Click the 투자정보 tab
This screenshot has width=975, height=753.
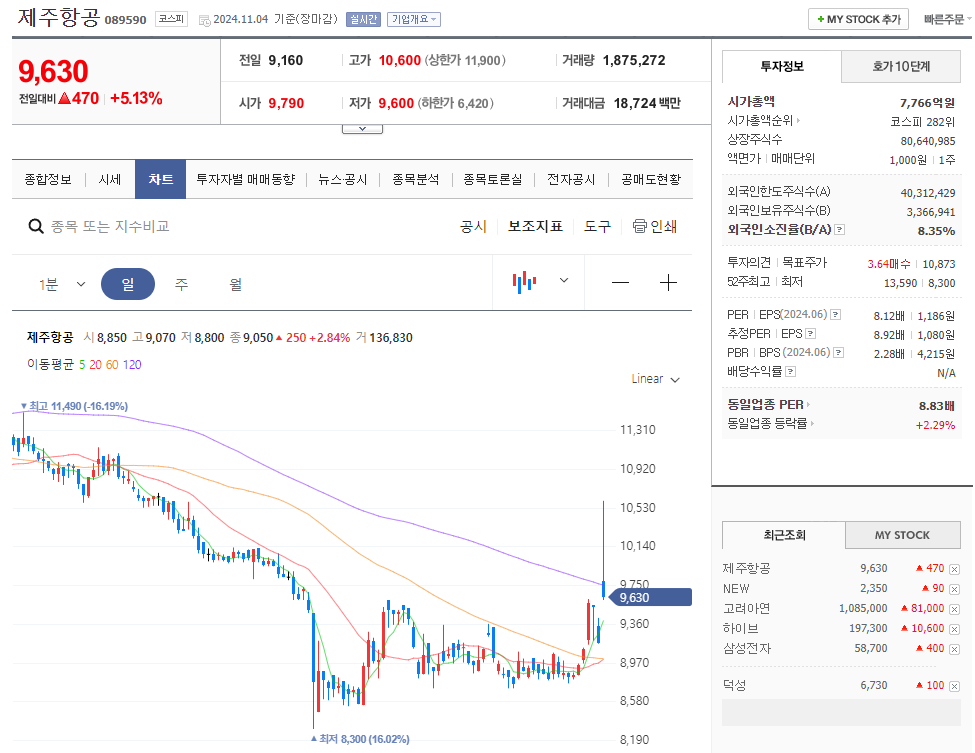point(782,67)
